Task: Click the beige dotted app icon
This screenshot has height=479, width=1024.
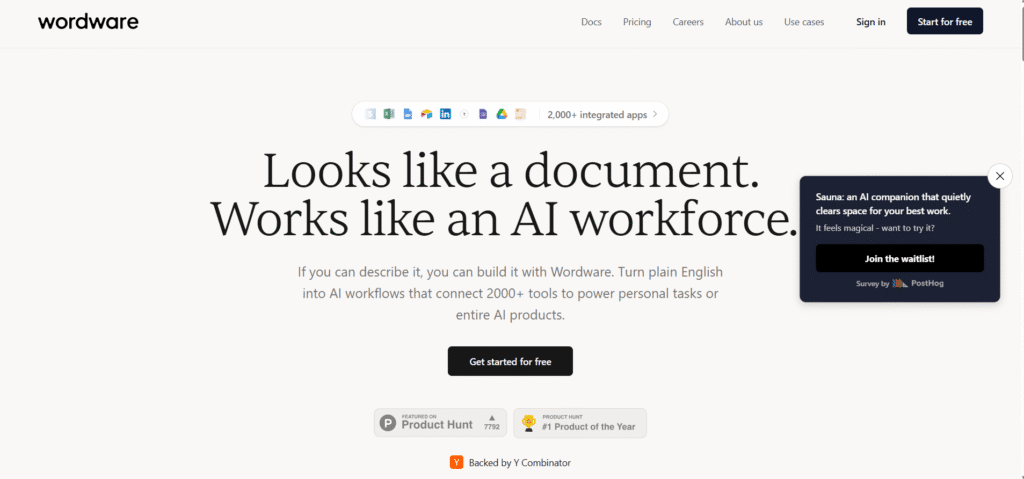Action: coord(520,114)
